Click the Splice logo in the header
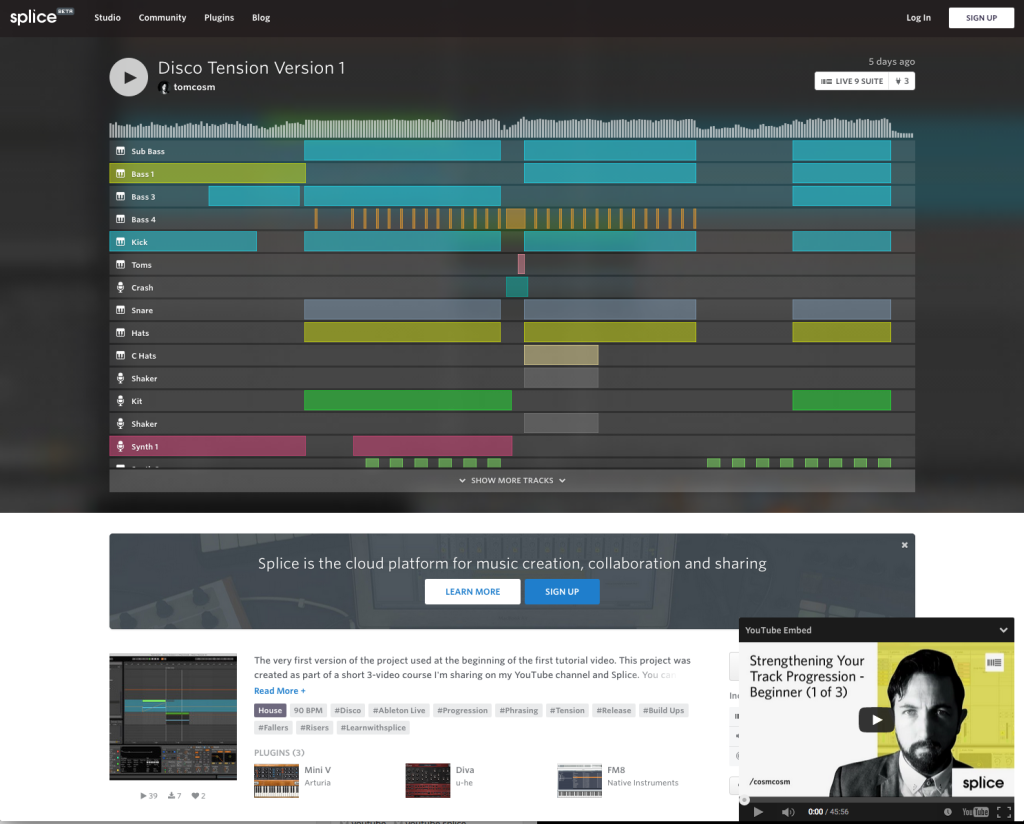Image resolution: width=1024 pixels, height=824 pixels. [41, 16]
